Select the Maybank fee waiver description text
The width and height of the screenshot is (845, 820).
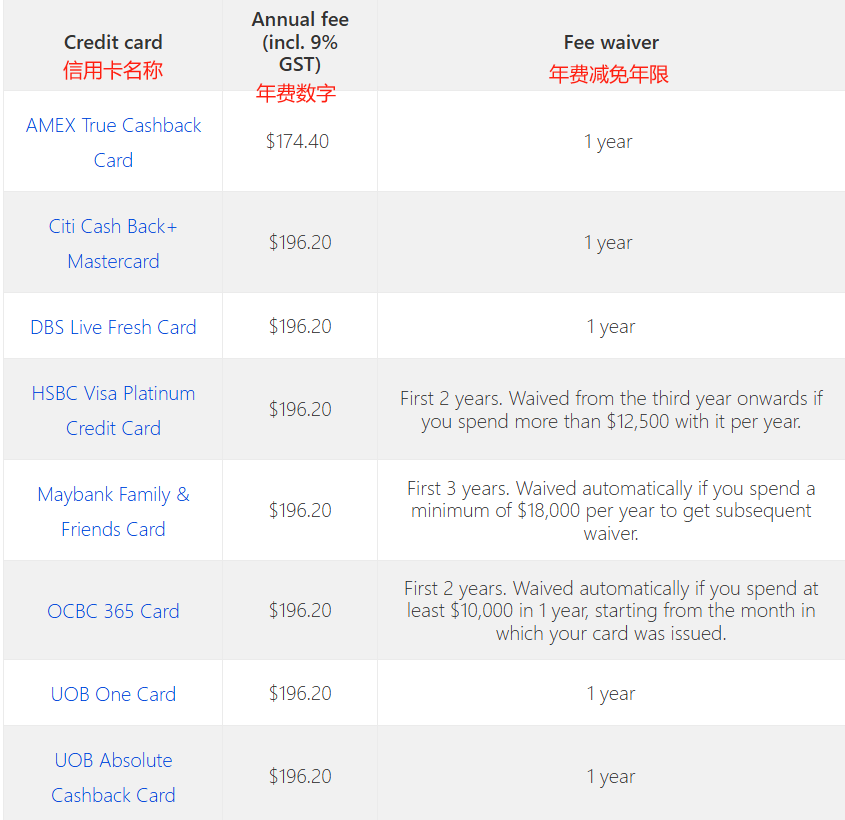pos(611,510)
